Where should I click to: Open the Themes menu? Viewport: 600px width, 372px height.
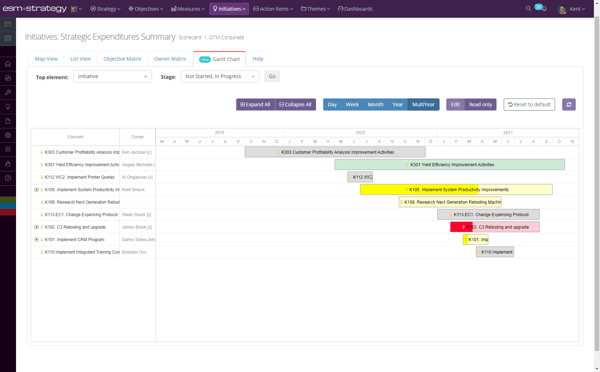tap(315, 9)
